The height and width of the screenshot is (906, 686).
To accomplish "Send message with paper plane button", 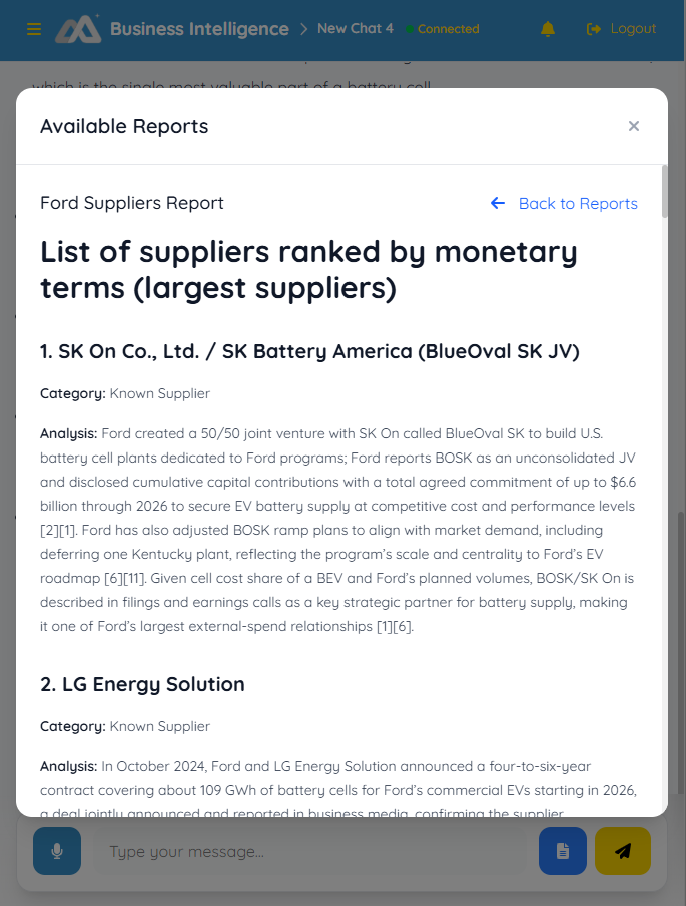I will point(623,851).
